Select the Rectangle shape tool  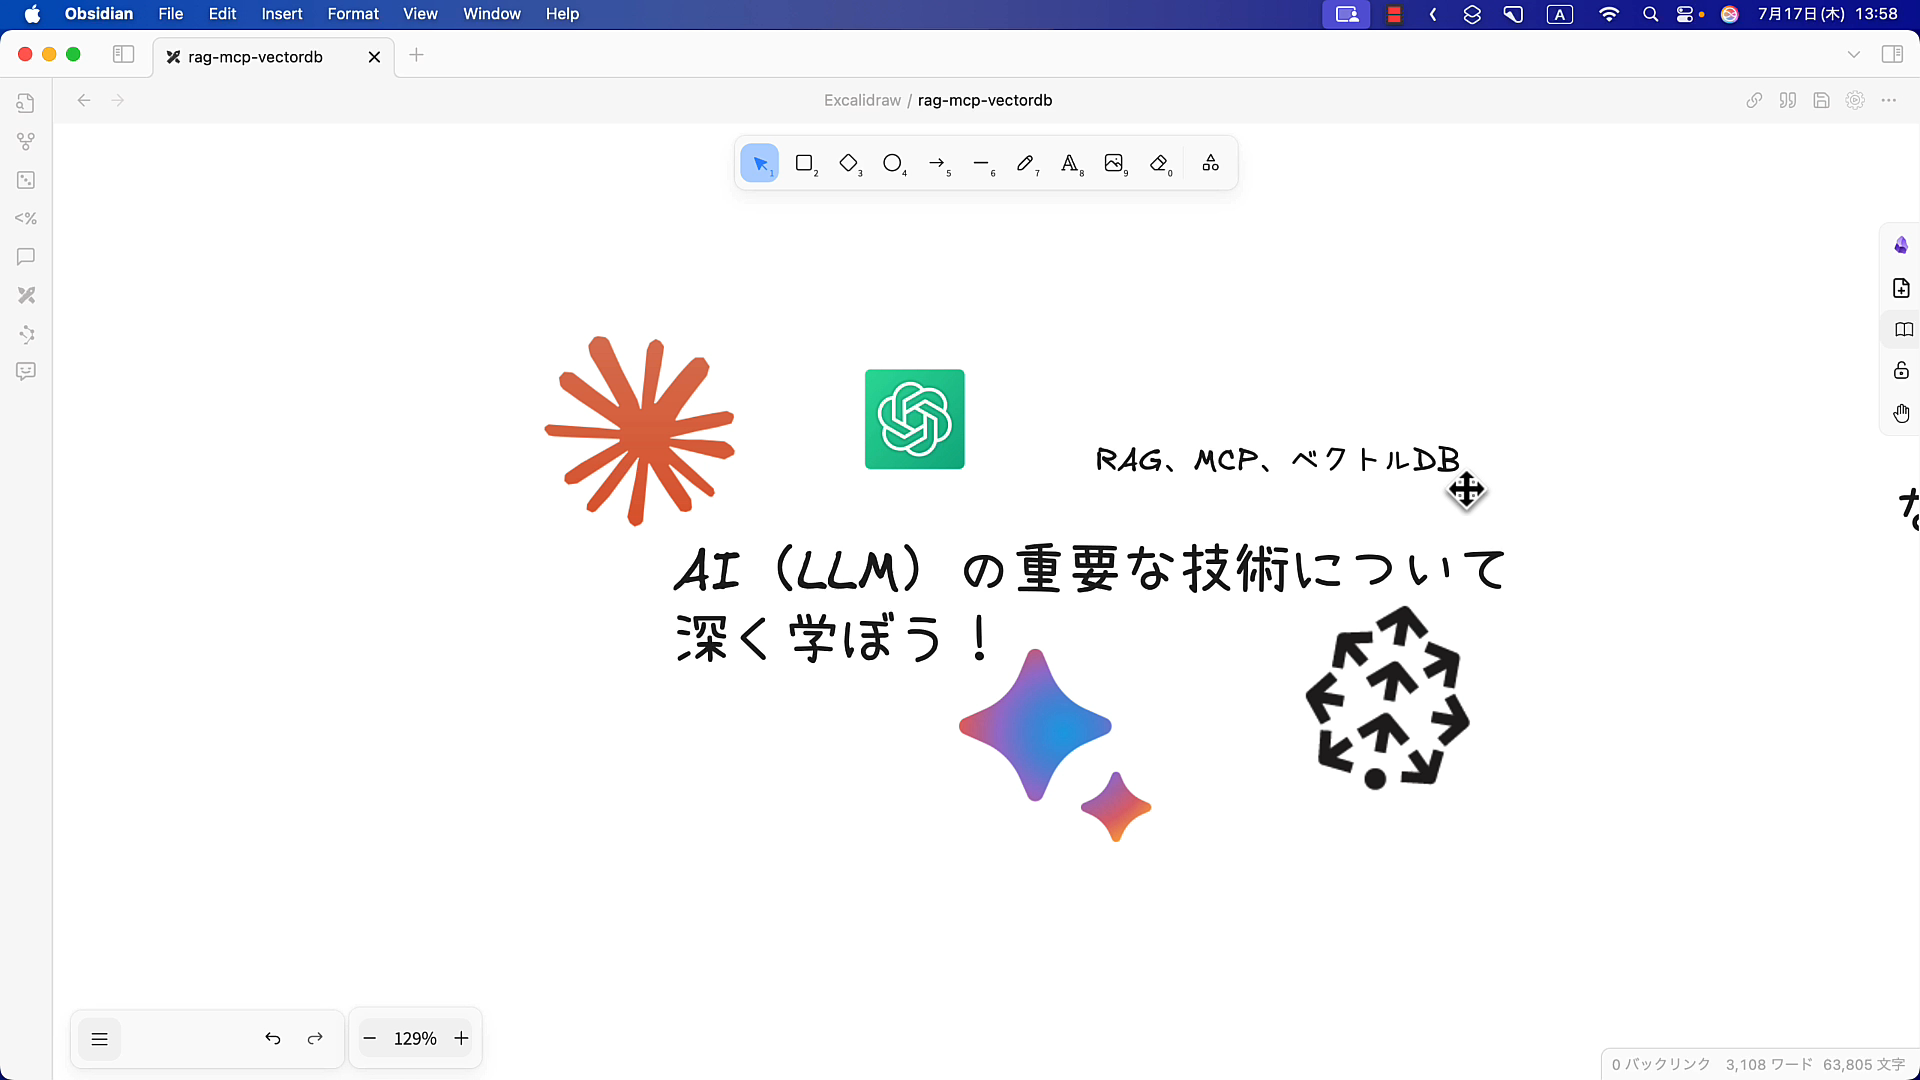(x=804, y=163)
